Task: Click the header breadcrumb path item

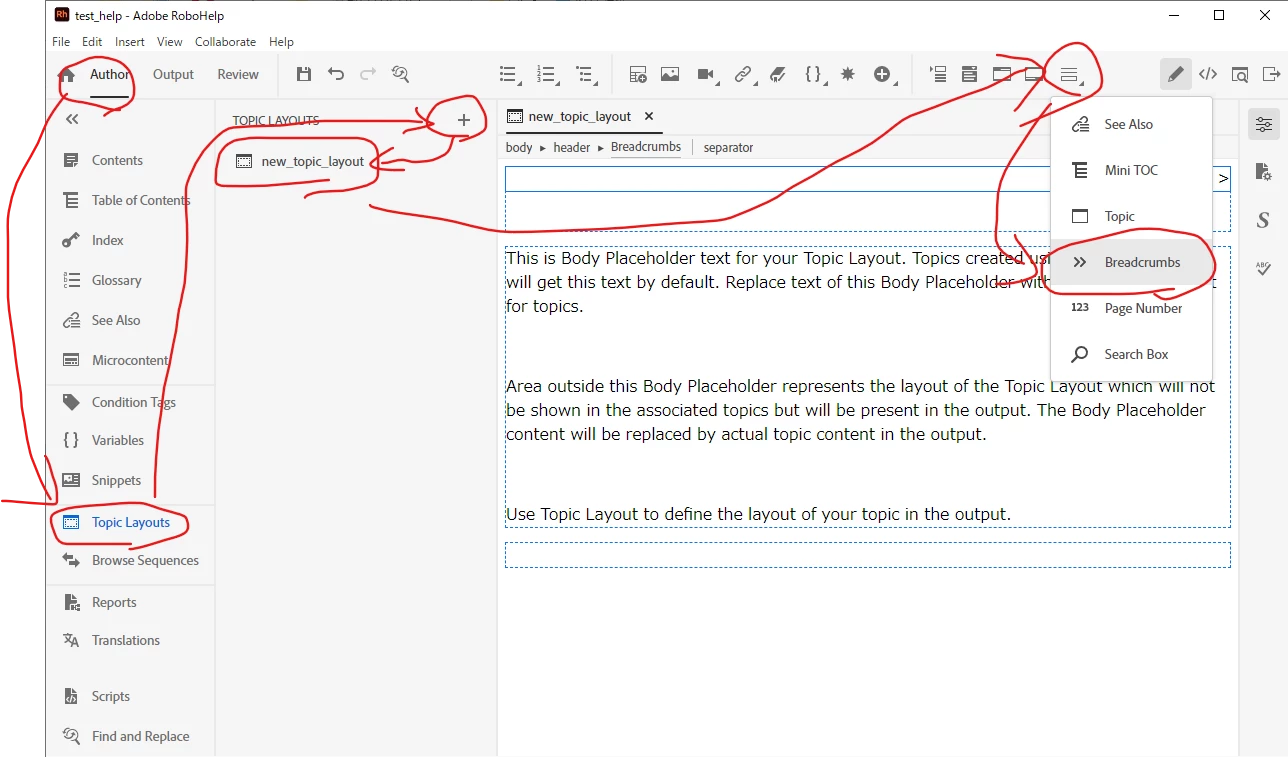Action: click(572, 147)
